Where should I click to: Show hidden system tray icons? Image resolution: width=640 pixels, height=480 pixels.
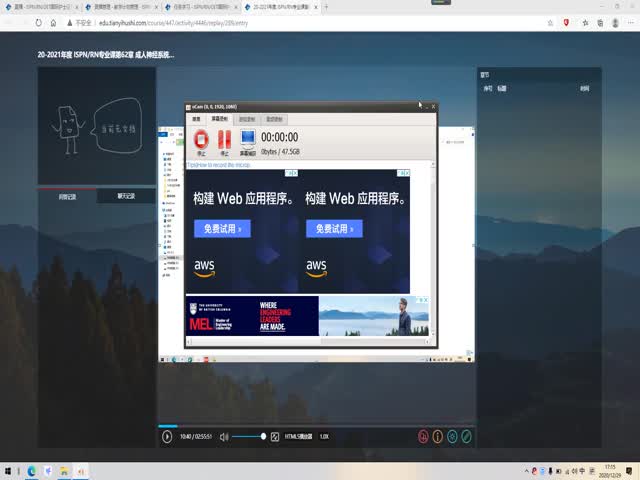527,471
